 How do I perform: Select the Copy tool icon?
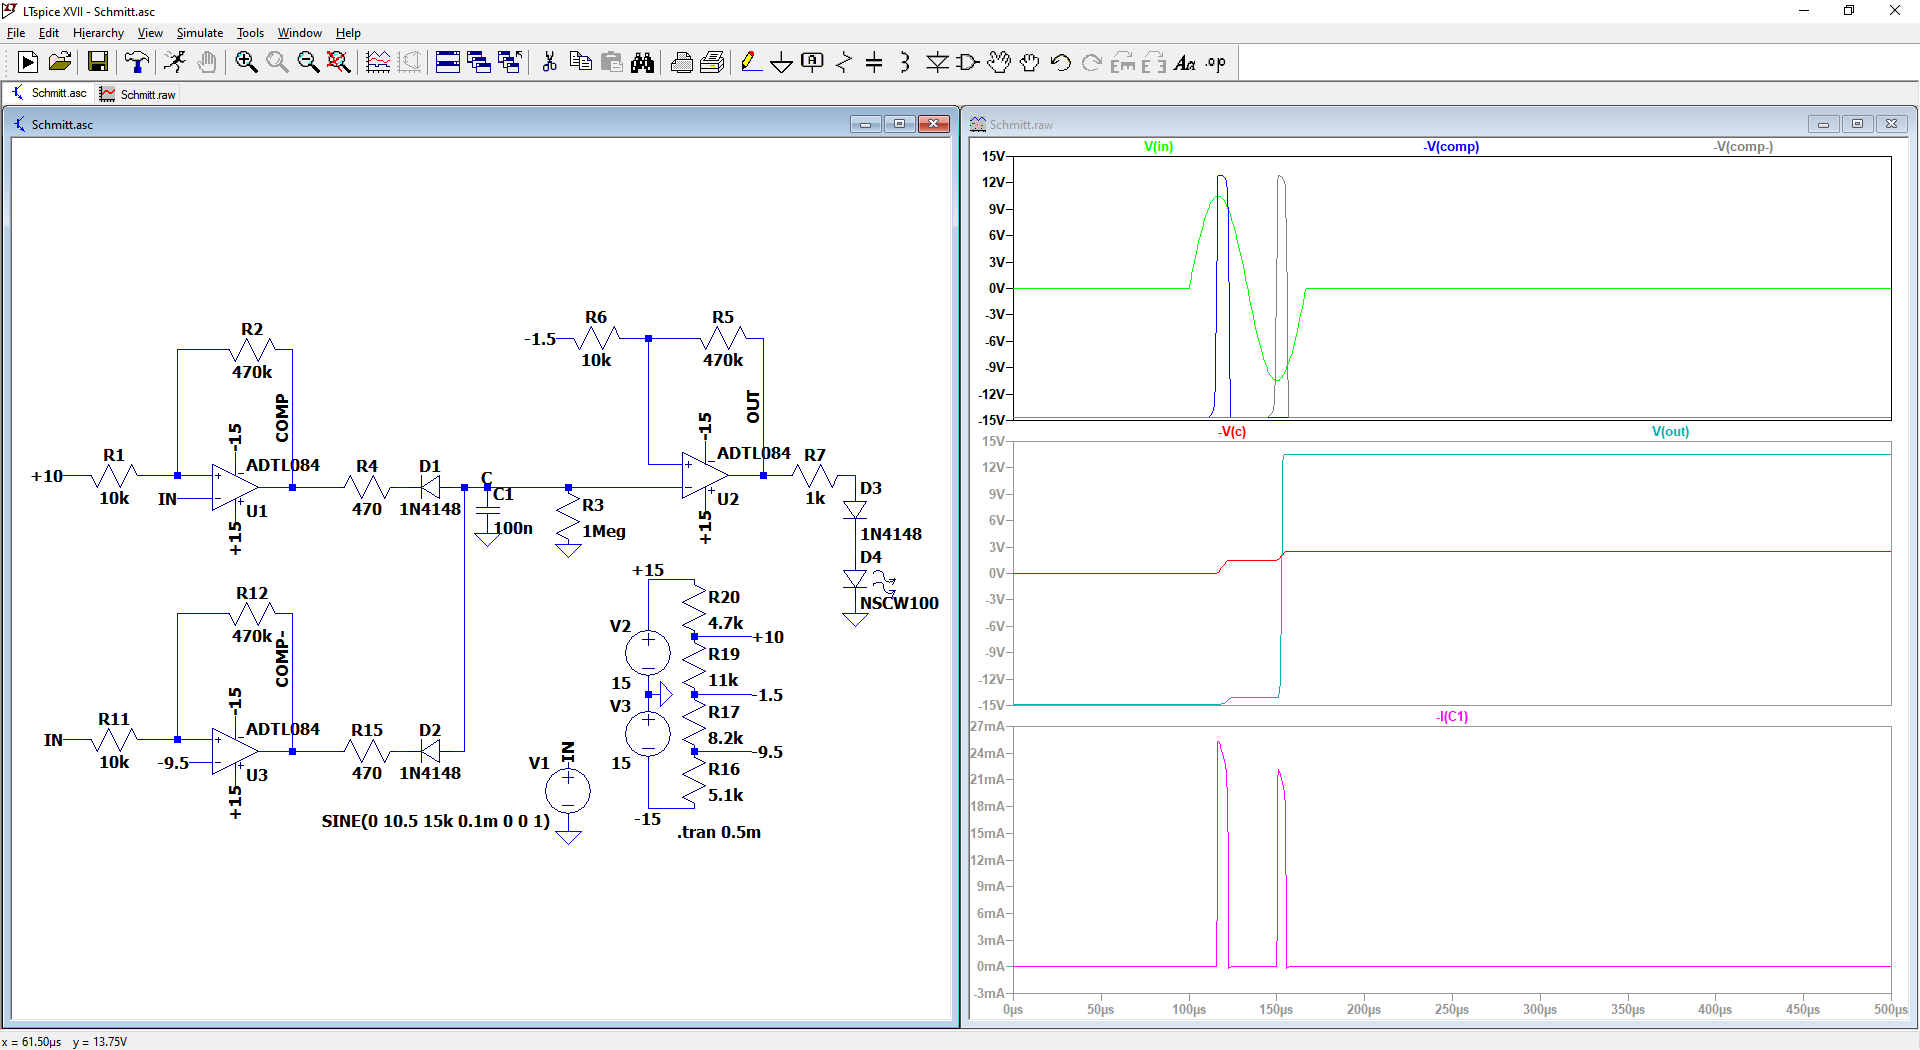tap(580, 63)
